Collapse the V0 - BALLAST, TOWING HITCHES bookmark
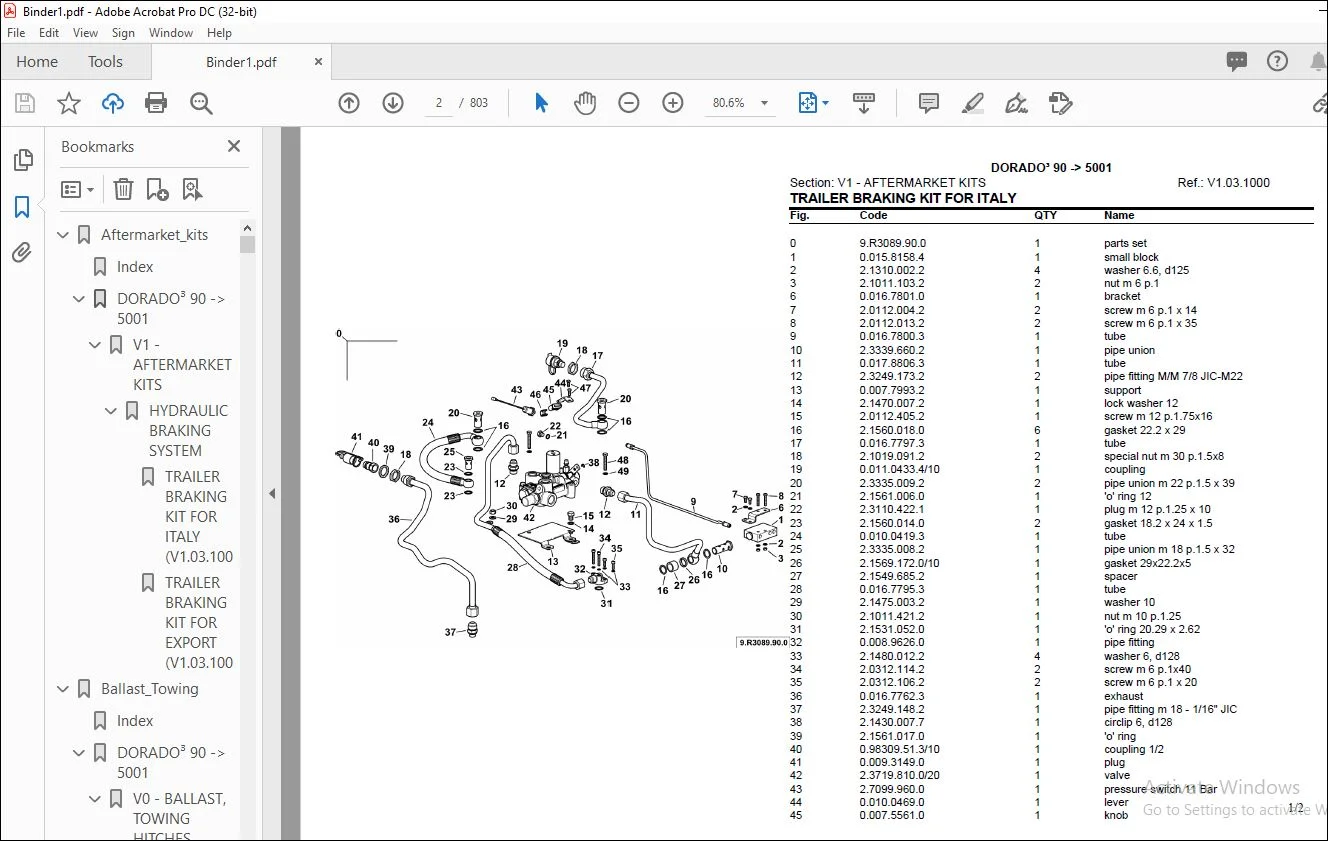The height and width of the screenshot is (841, 1328). 96,799
